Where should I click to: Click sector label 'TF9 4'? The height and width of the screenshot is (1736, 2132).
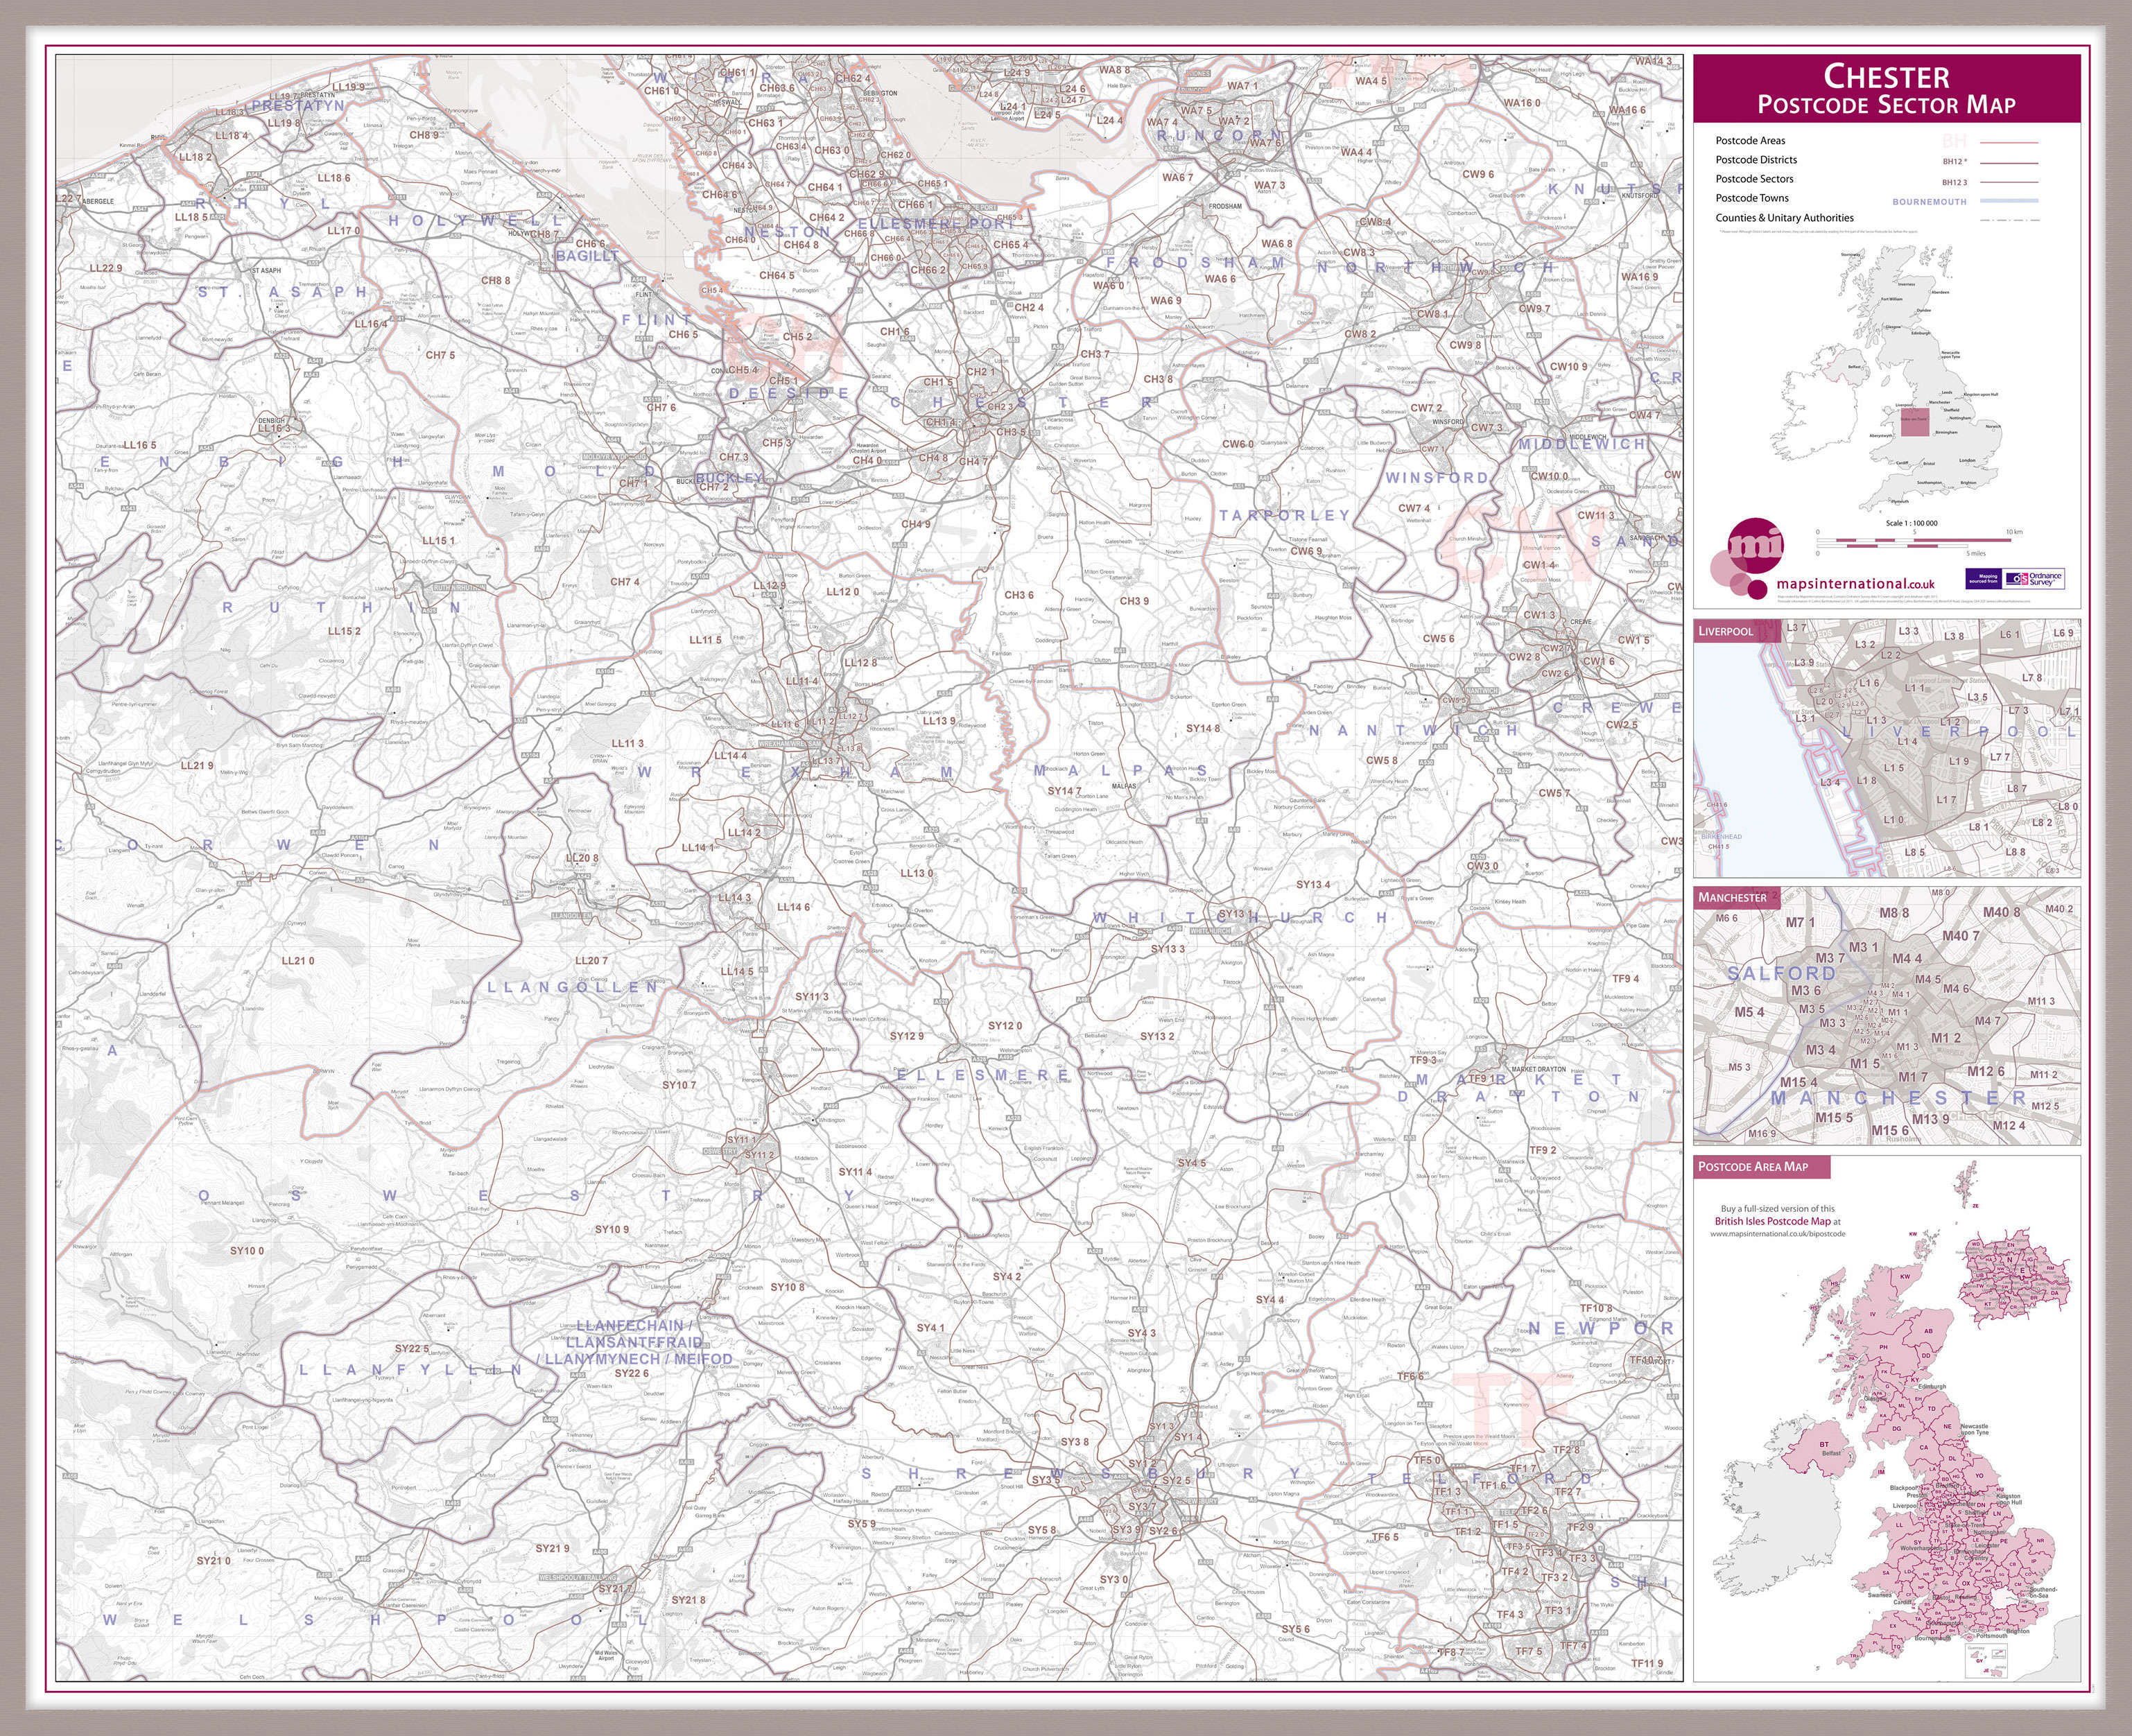pos(1625,978)
